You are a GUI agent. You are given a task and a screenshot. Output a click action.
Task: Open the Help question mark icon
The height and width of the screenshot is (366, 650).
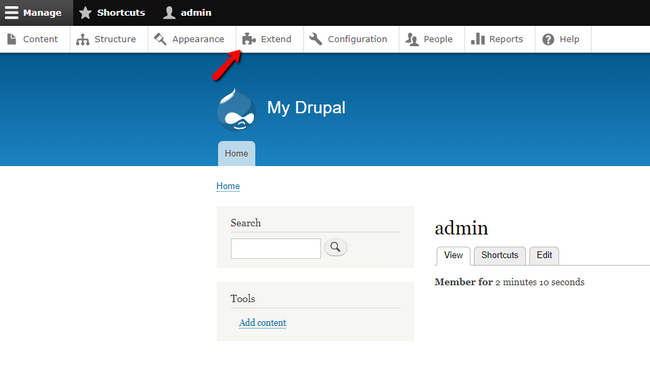coord(548,39)
